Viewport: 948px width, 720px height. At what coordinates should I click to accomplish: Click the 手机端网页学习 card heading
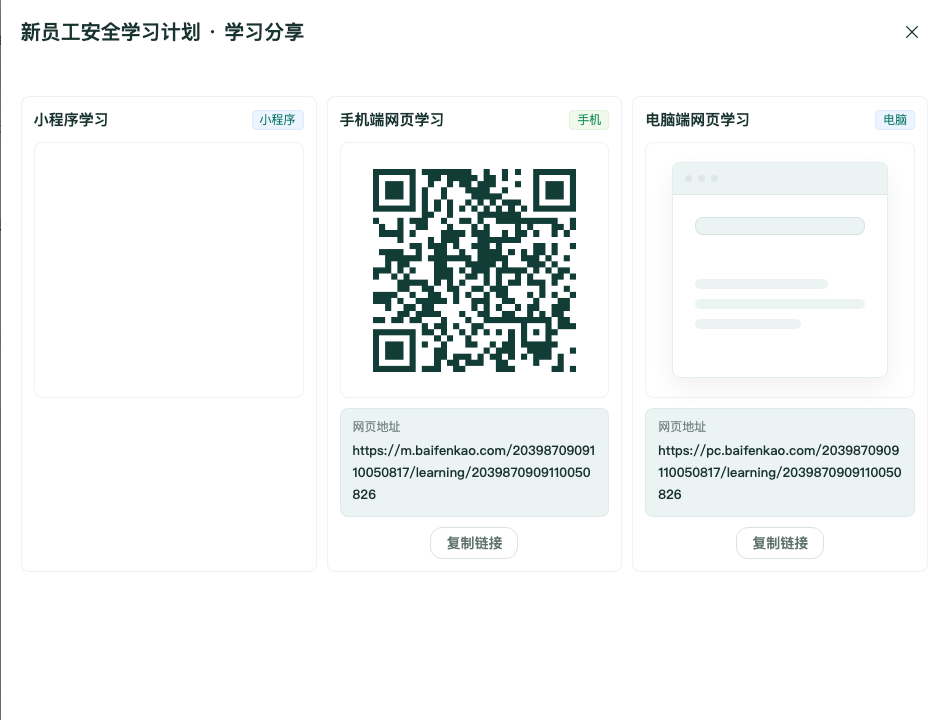pyautogui.click(x=392, y=120)
